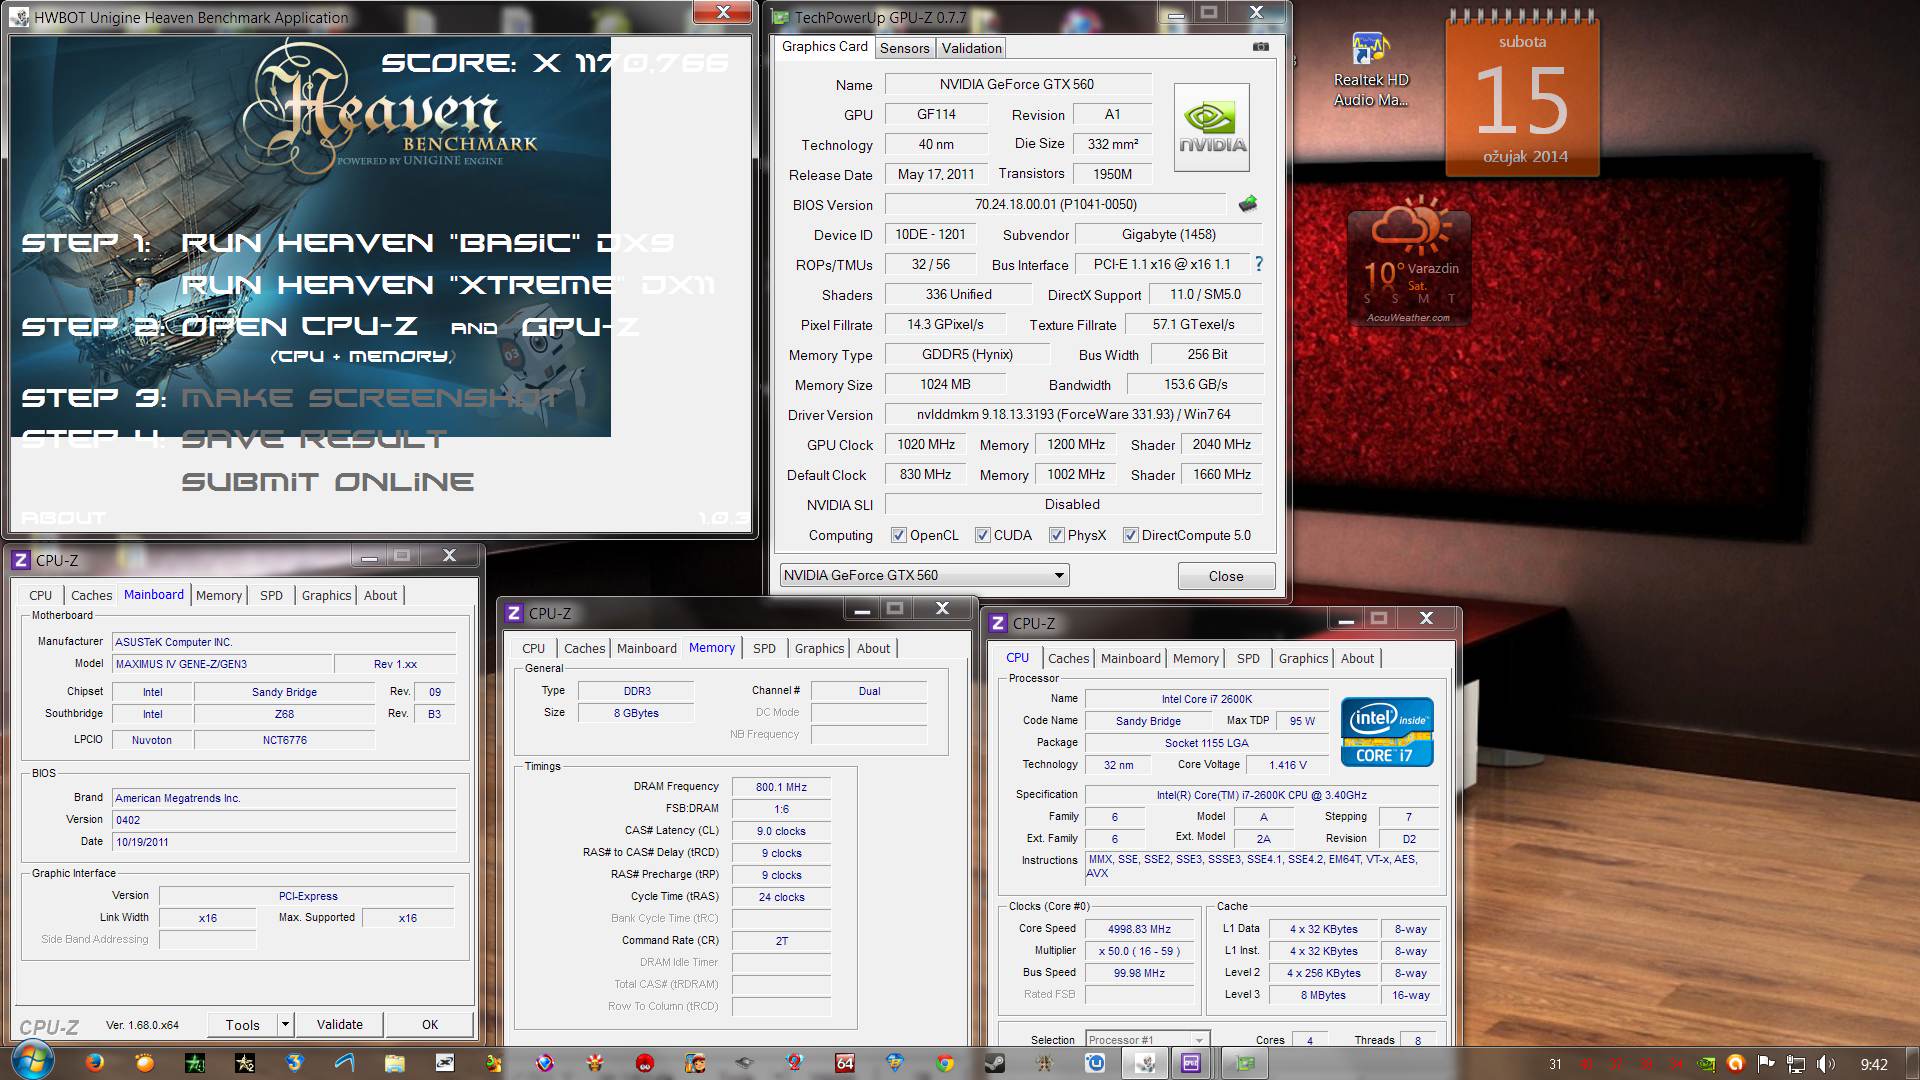The image size is (1920, 1080).
Task: Click the Tools button in CPU-Z
Action: [242, 1024]
